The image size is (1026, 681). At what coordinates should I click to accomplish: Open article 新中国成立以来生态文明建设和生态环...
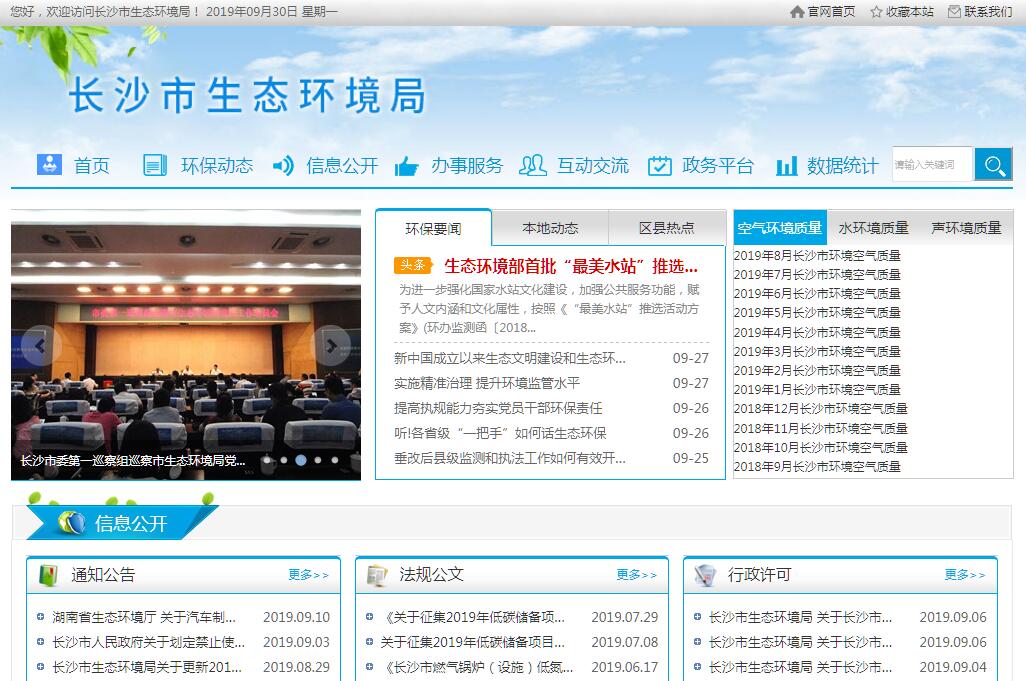[510, 358]
